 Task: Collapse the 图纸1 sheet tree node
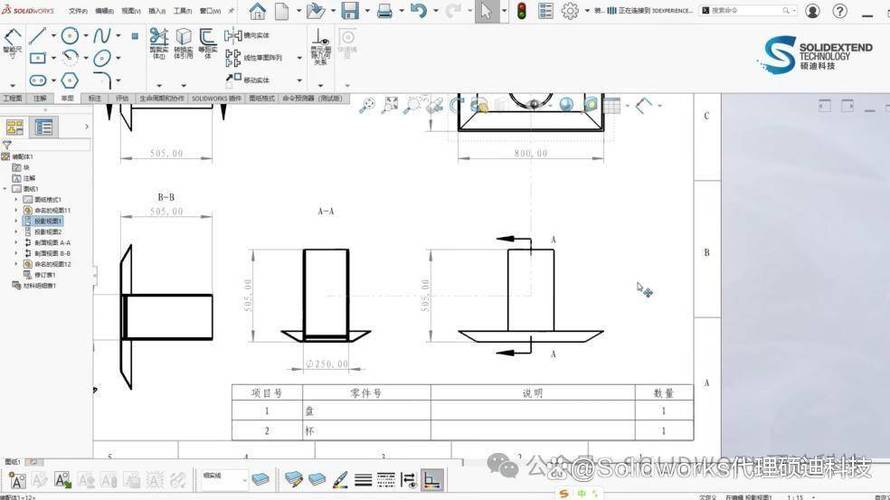[x=5, y=189]
